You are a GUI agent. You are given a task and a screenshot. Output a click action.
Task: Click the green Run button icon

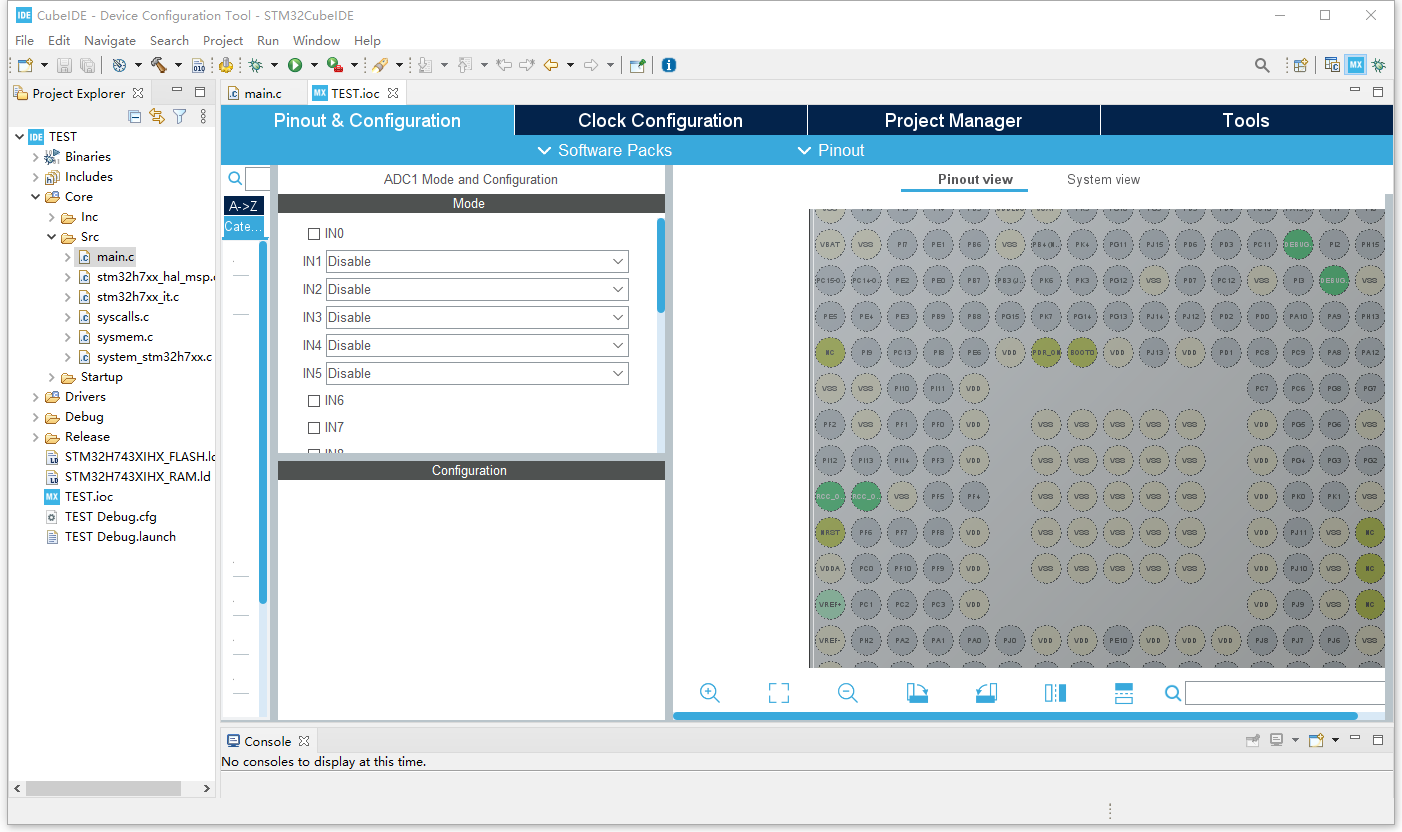tap(295, 65)
